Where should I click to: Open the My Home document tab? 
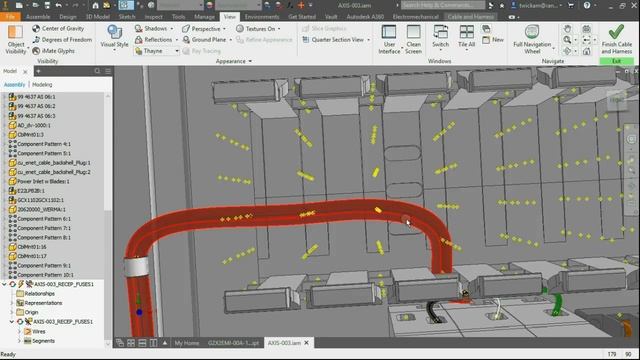coord(187,343)
